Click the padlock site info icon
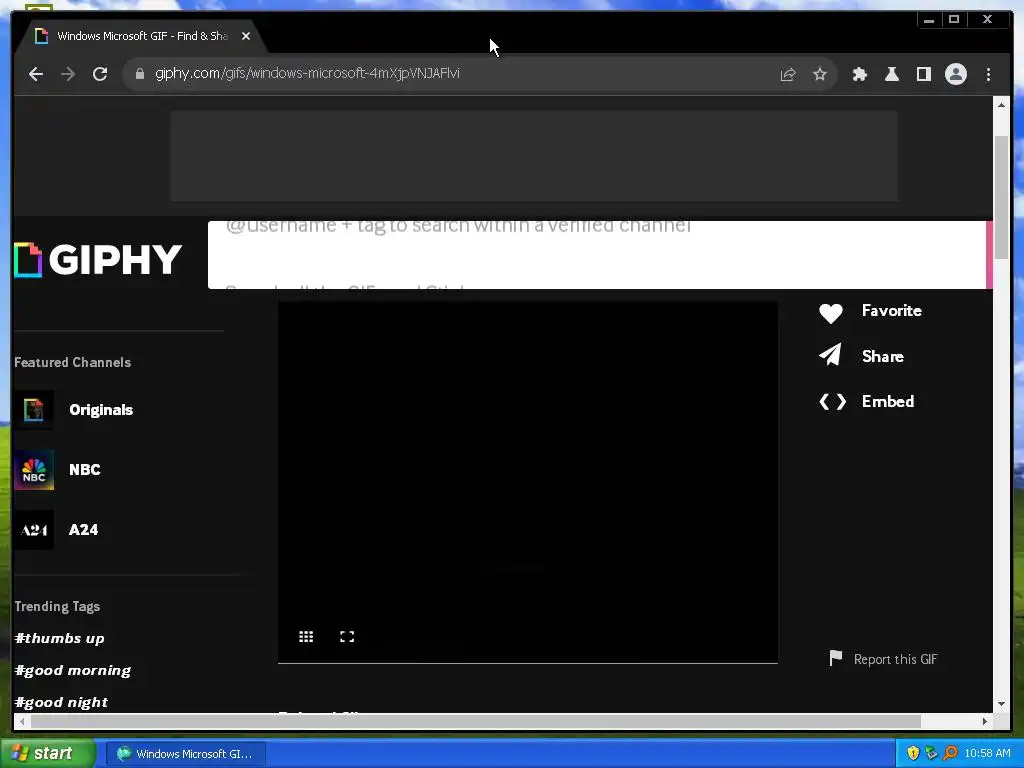This screenshot has width=1024, height=768. pos(139,74)
